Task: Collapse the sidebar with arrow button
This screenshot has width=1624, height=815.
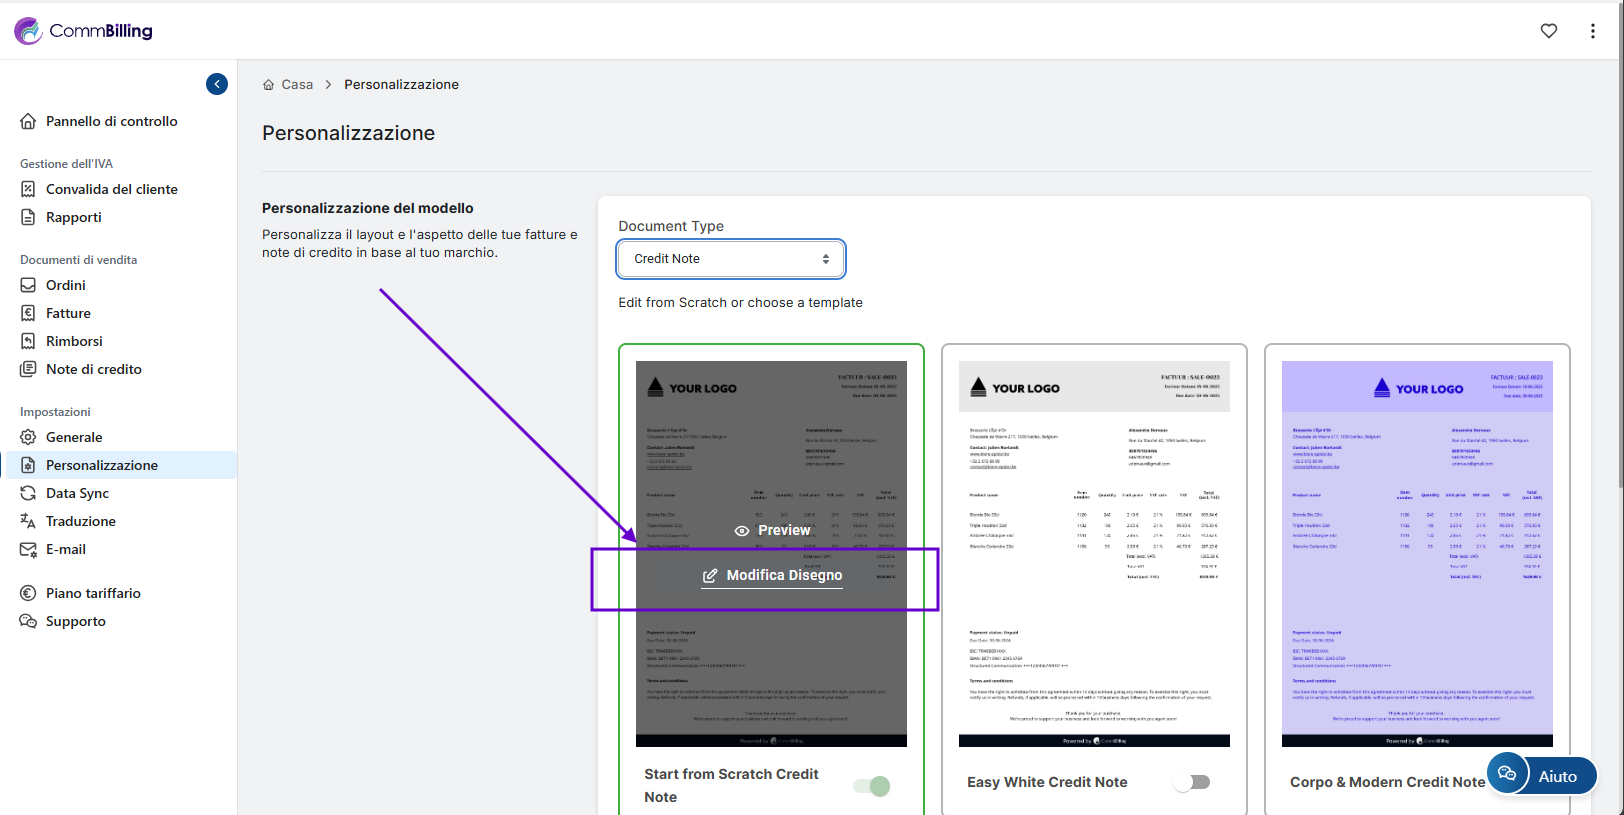Action: tap(217, 84)
